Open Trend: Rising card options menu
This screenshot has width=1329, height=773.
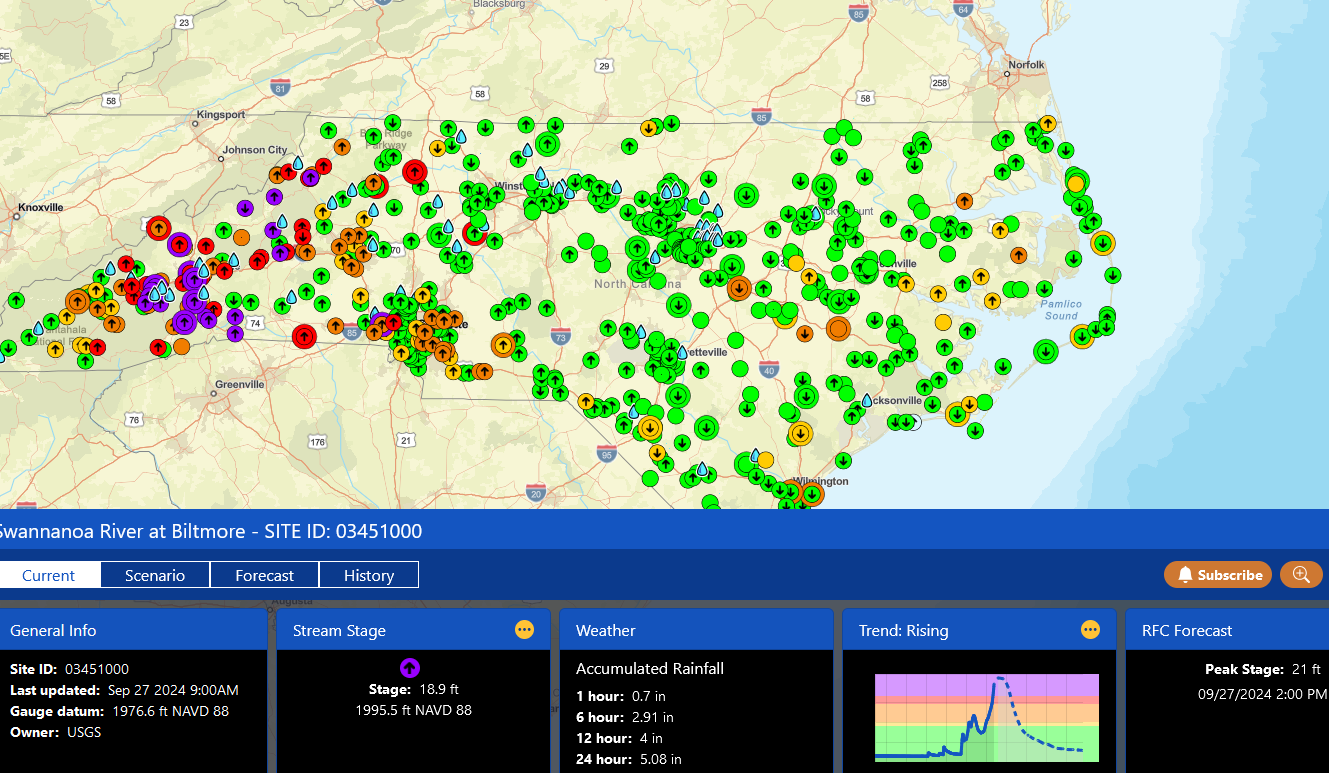click(1091, 630)
